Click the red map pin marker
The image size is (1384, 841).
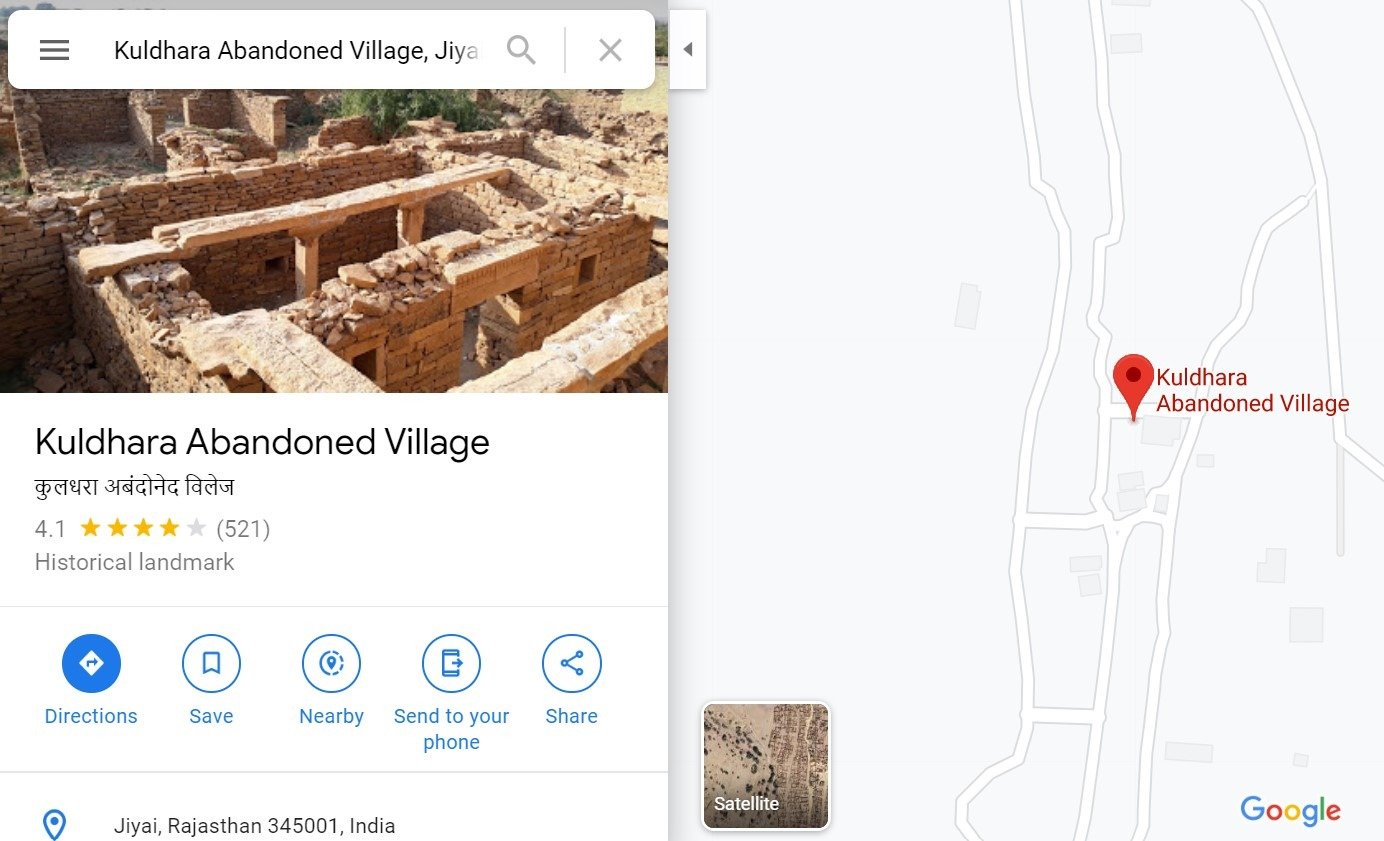1133,387
